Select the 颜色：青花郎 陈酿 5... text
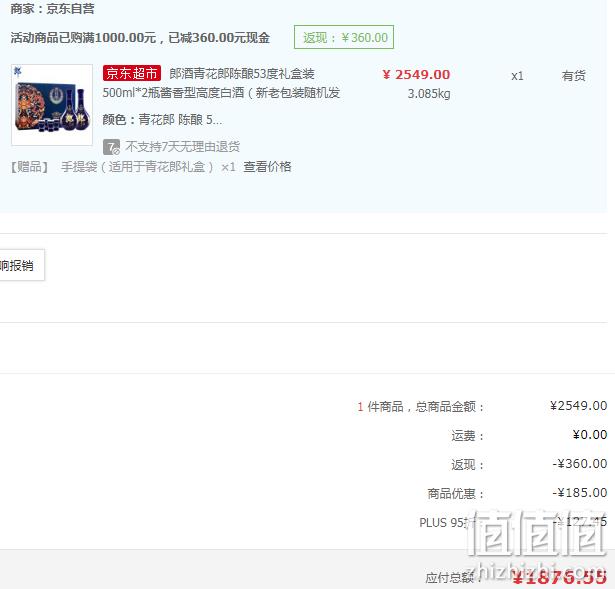The image size is (615, 589). (x=162, y=119)
